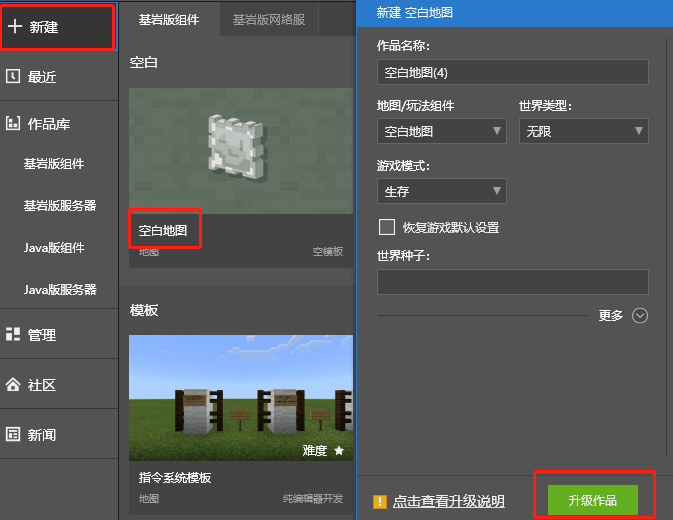Viewport: 673px width, 520px height.
Task: Click the 作品库 library icon
Action: 13,123
